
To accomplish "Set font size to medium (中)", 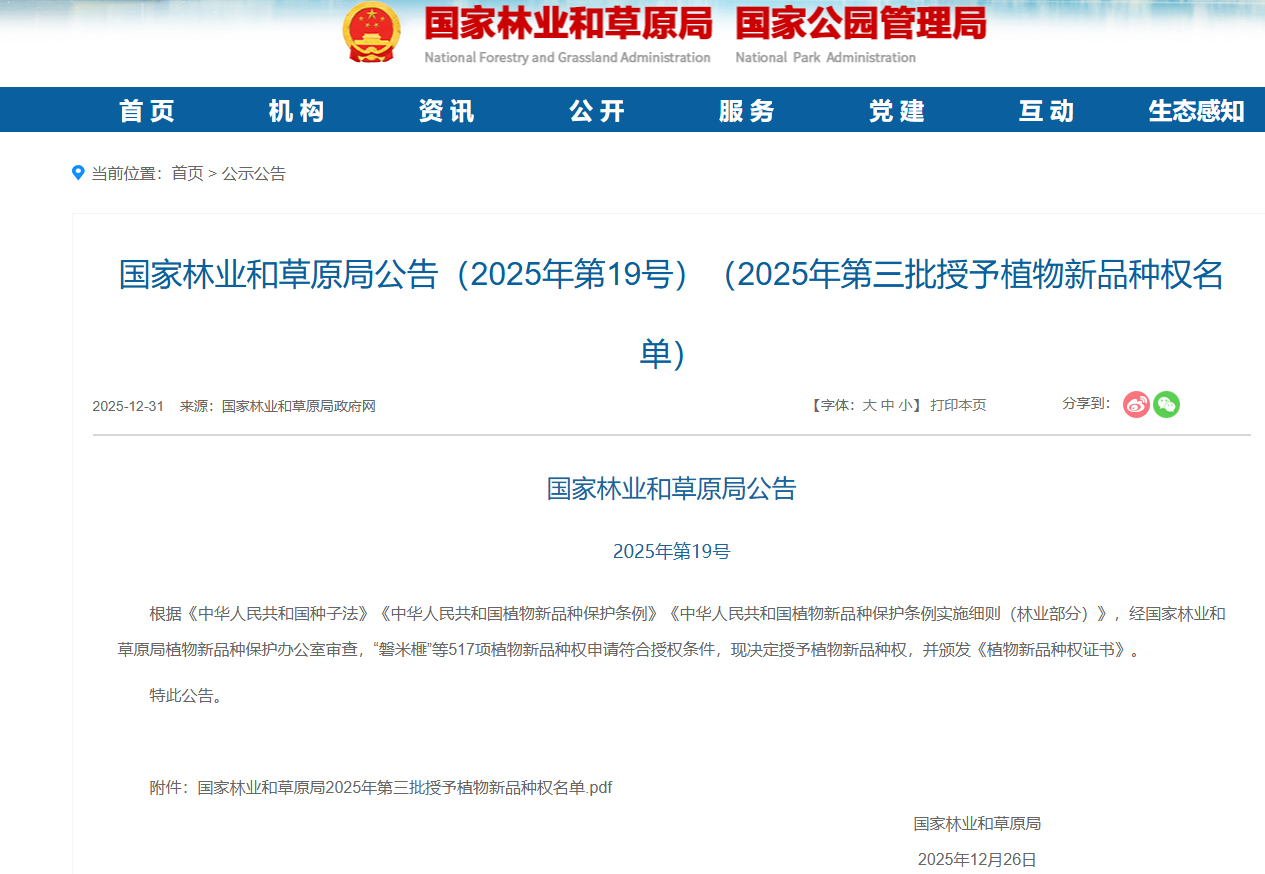I will [x=887, y=406].
